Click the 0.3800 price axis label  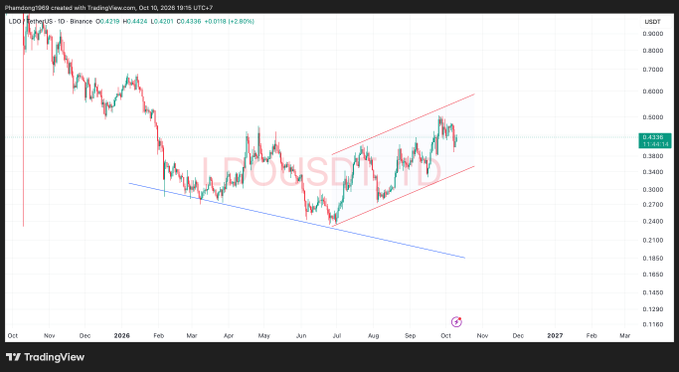pyautogui.click(x=653, y=156)
